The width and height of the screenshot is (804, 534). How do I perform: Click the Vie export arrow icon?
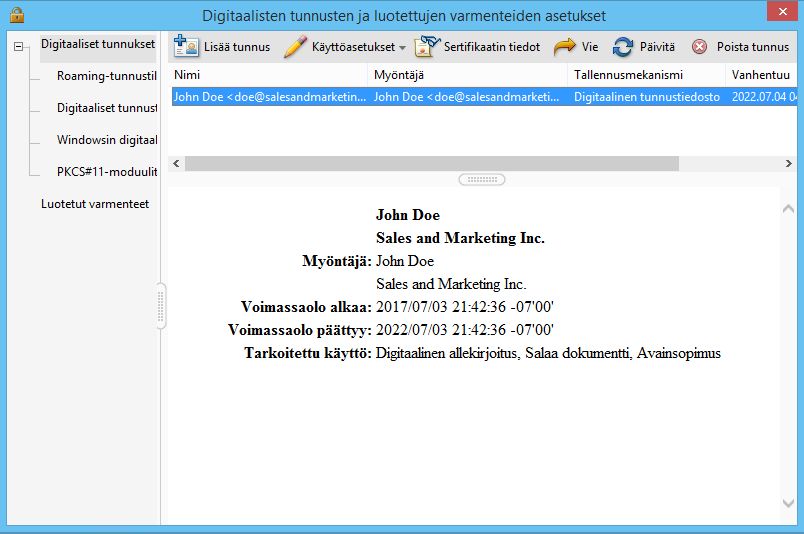tap(565, 47)
